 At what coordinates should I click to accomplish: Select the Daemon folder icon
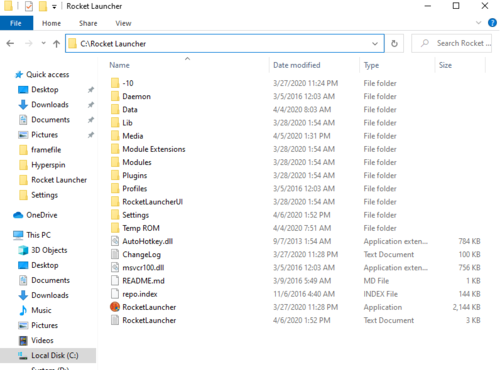coord(115,96)
